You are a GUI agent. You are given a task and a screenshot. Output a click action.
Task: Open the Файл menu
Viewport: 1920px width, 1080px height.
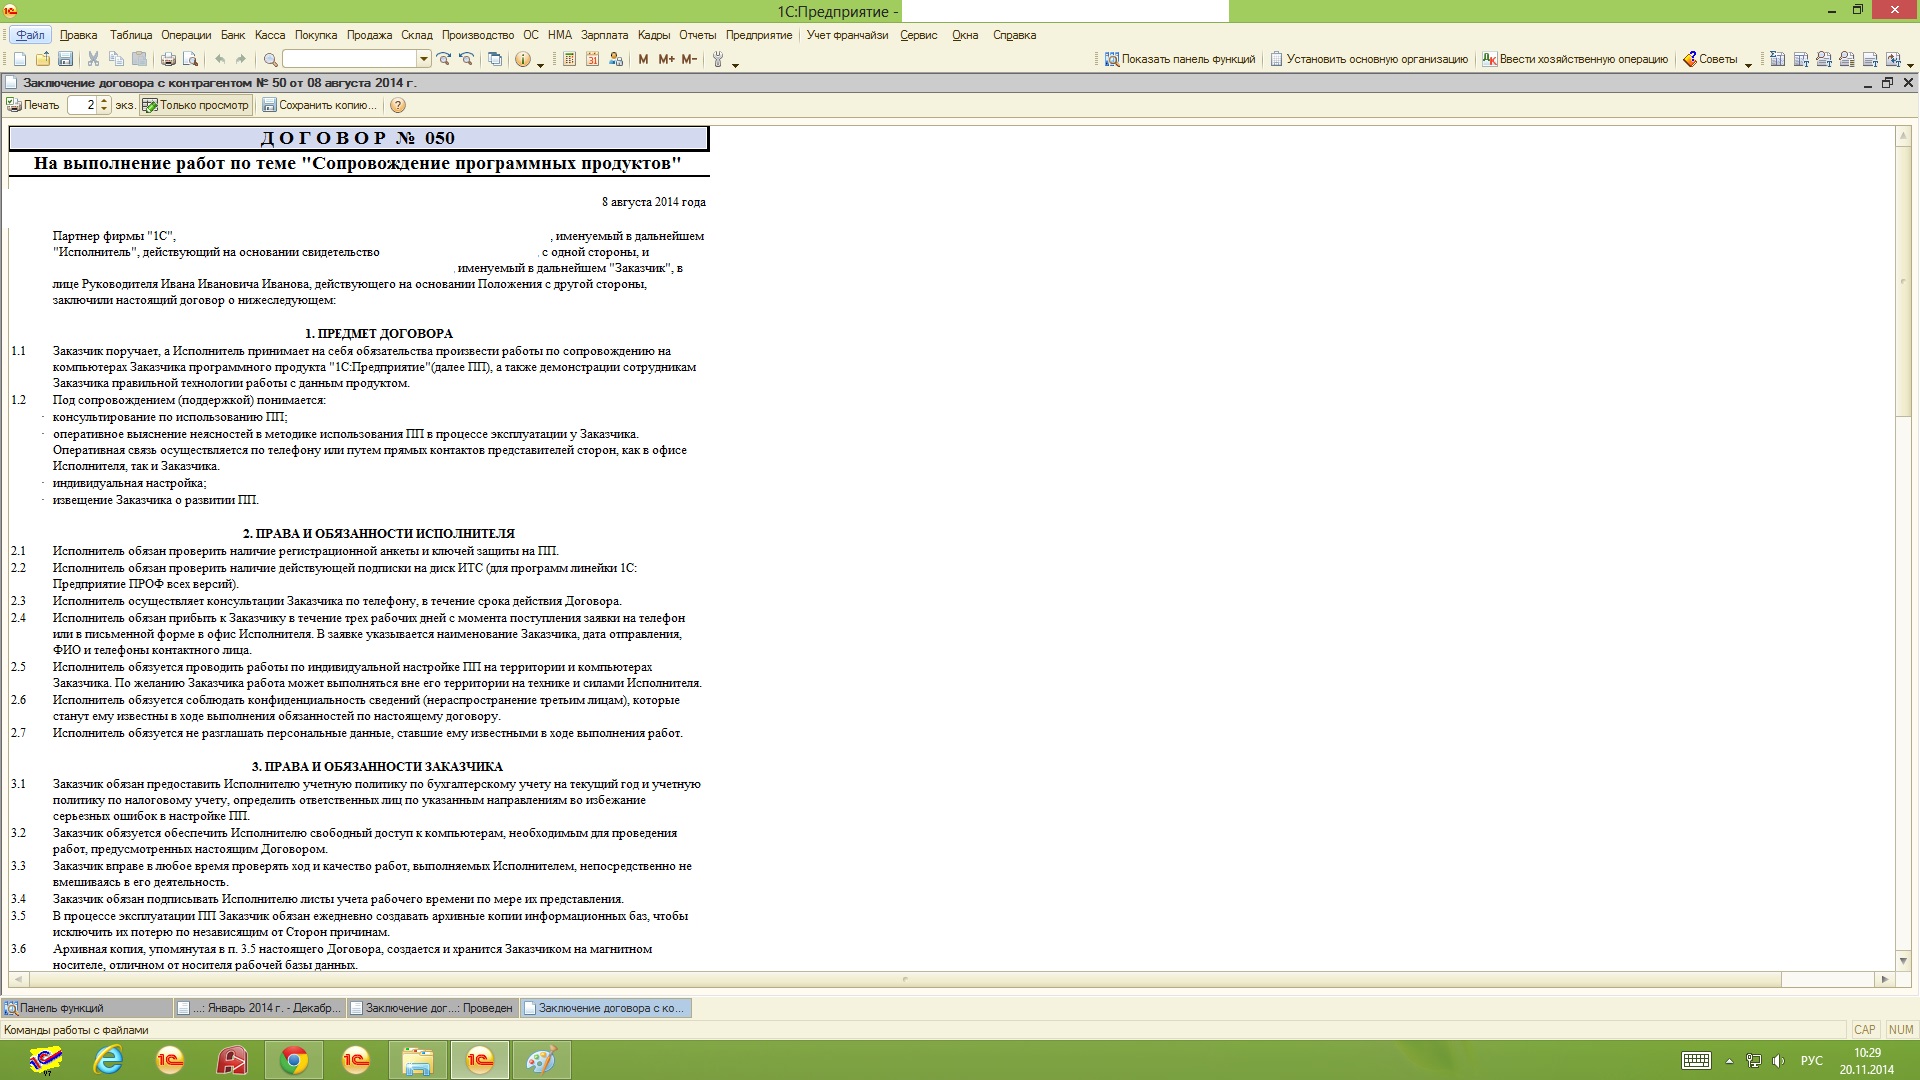coord(30,35)
